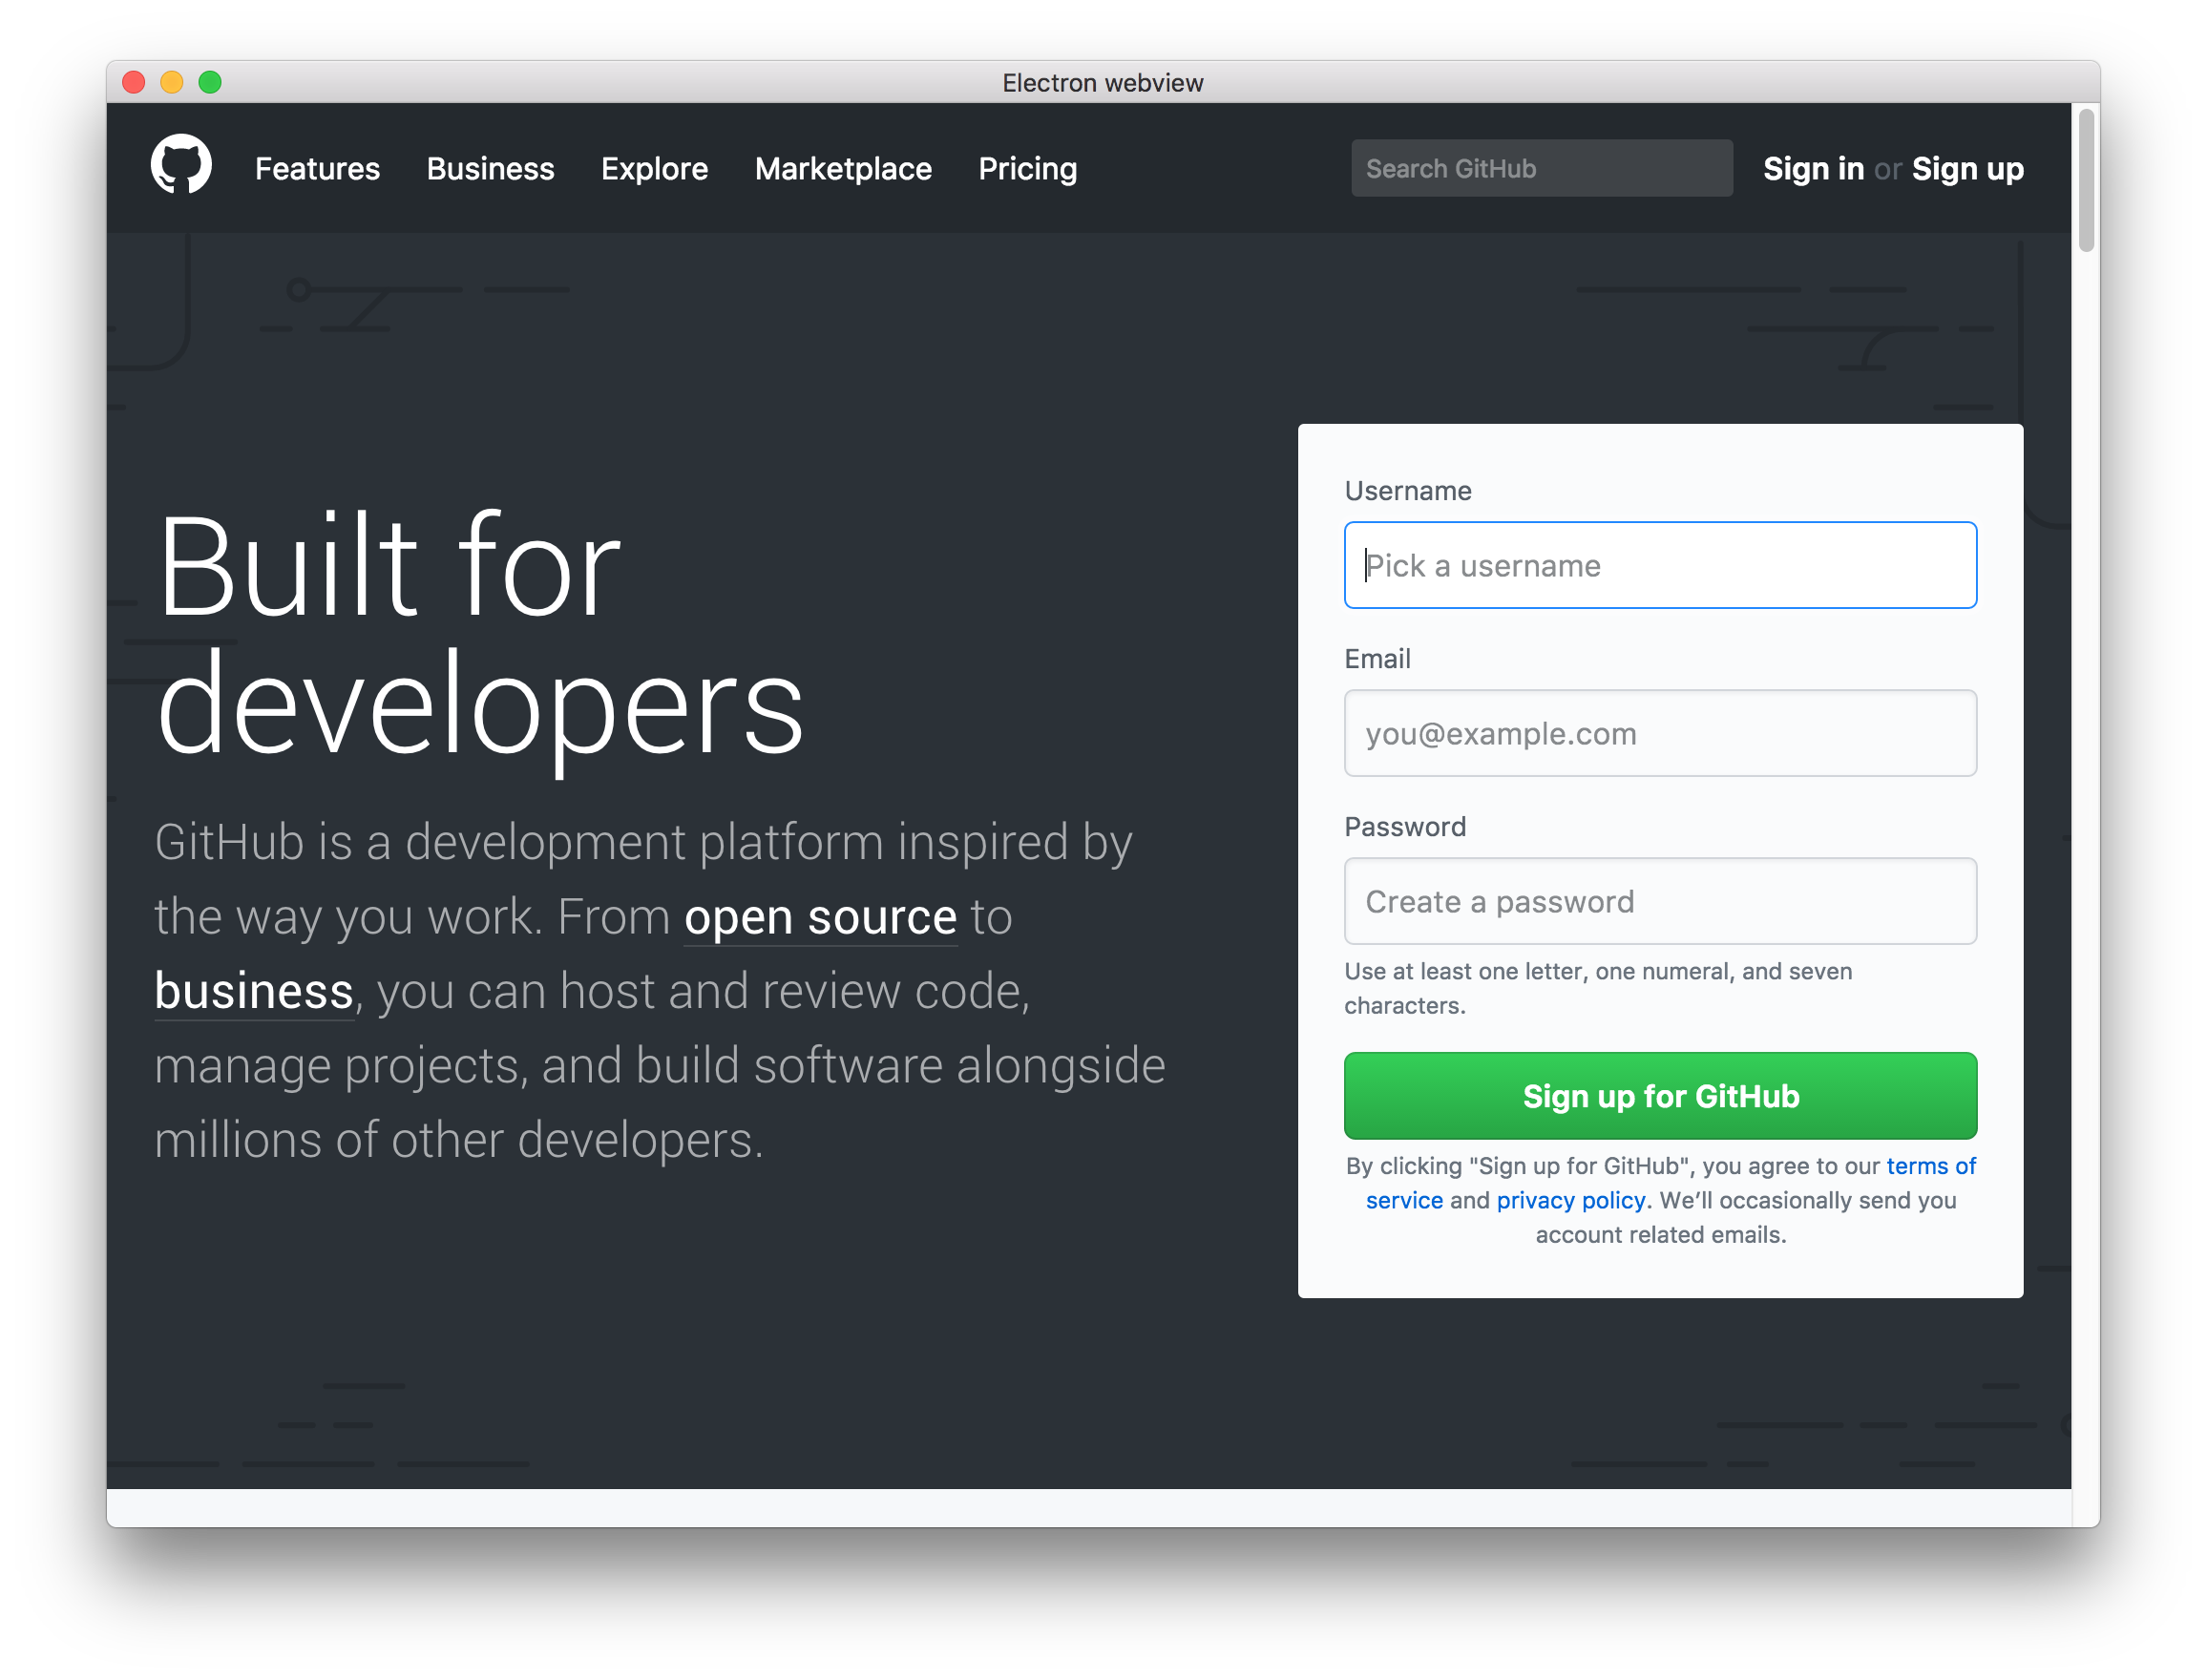
Task: Click the Password input field
Action: pyautogui.click(x=1660, y=902)
